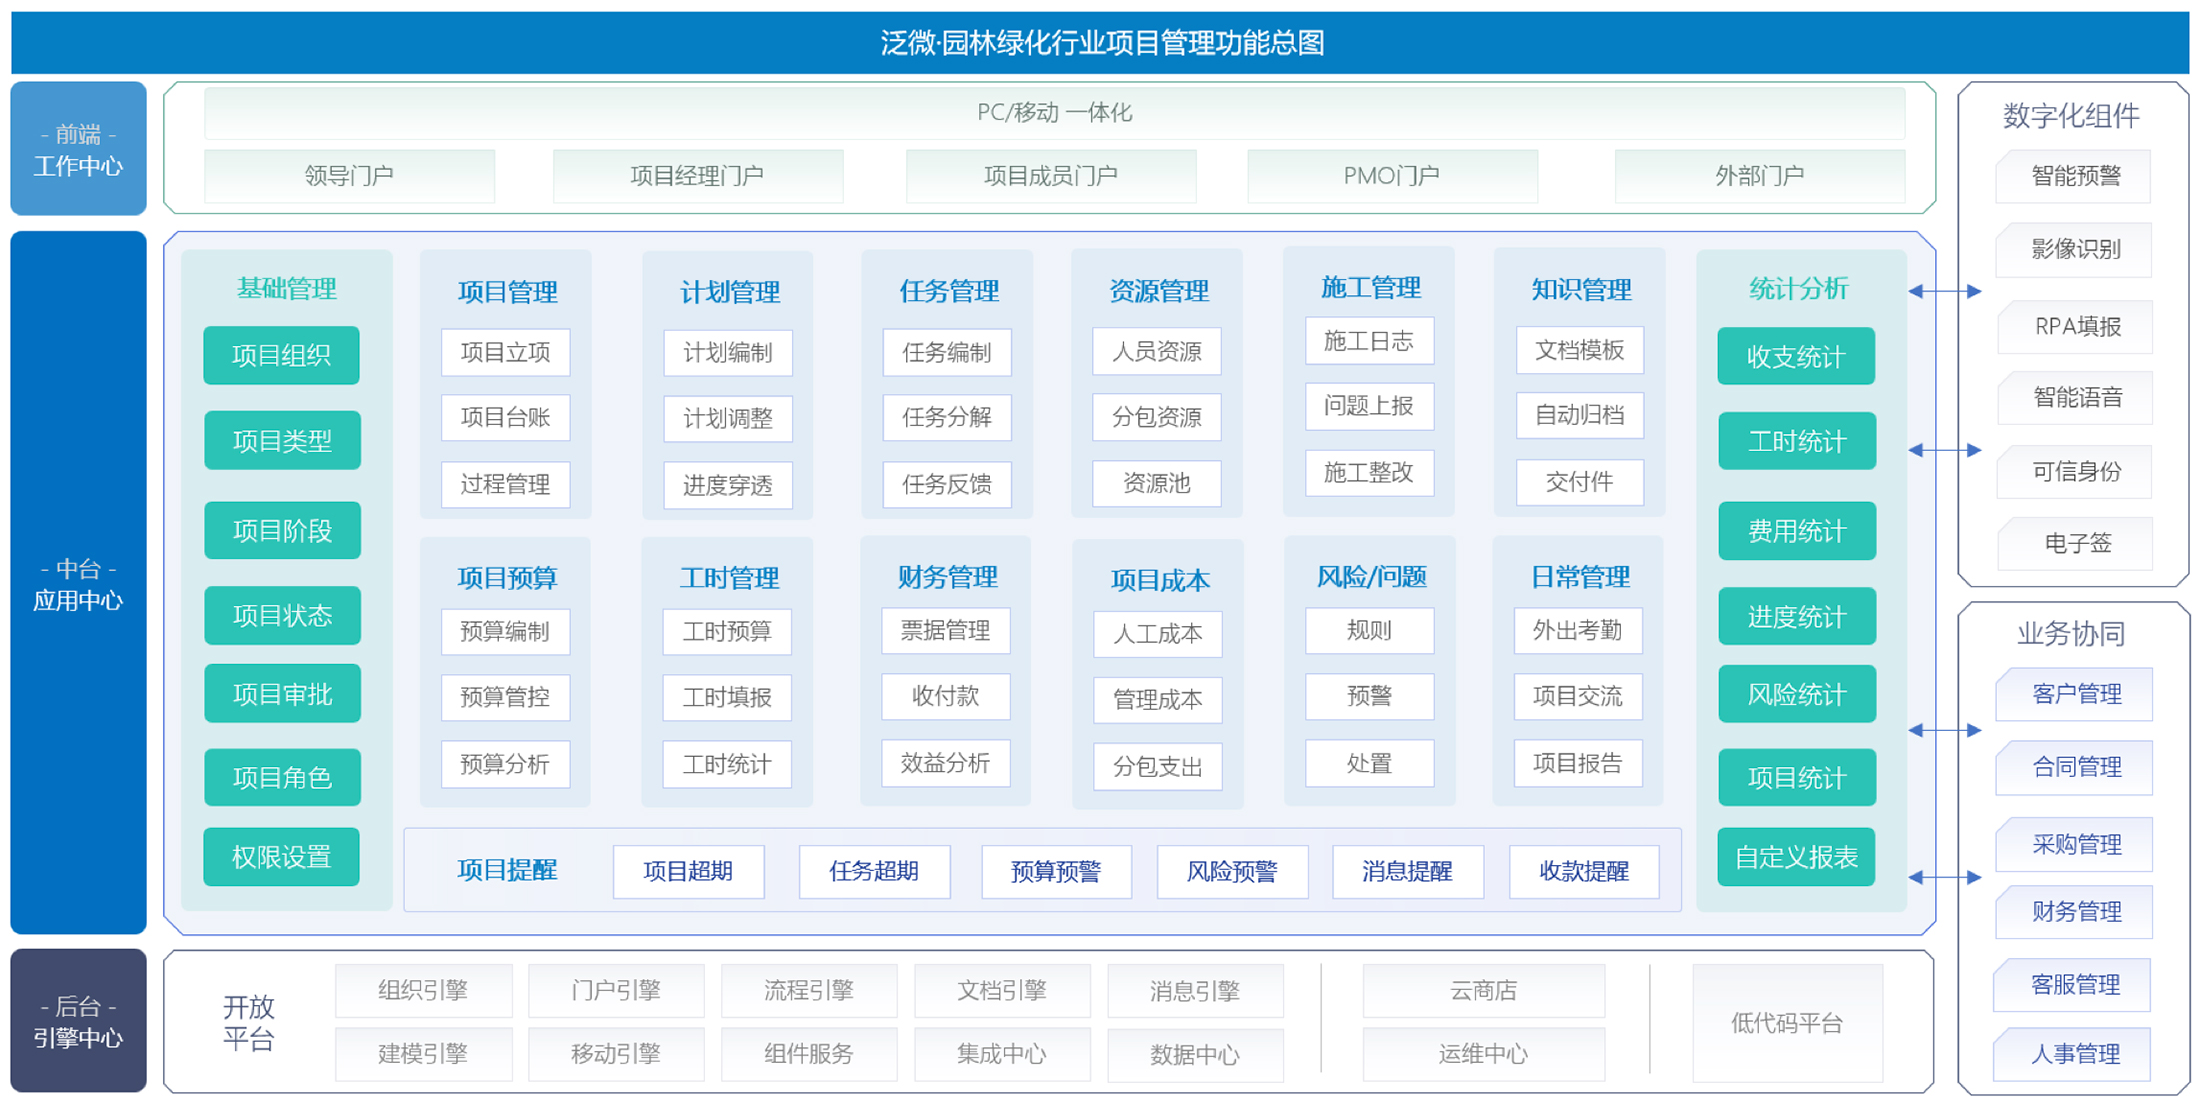The width and height of the screenshot is (2200, 1111).
Task: Select the 领导门户 portal tab
Action: click(349, 176)
